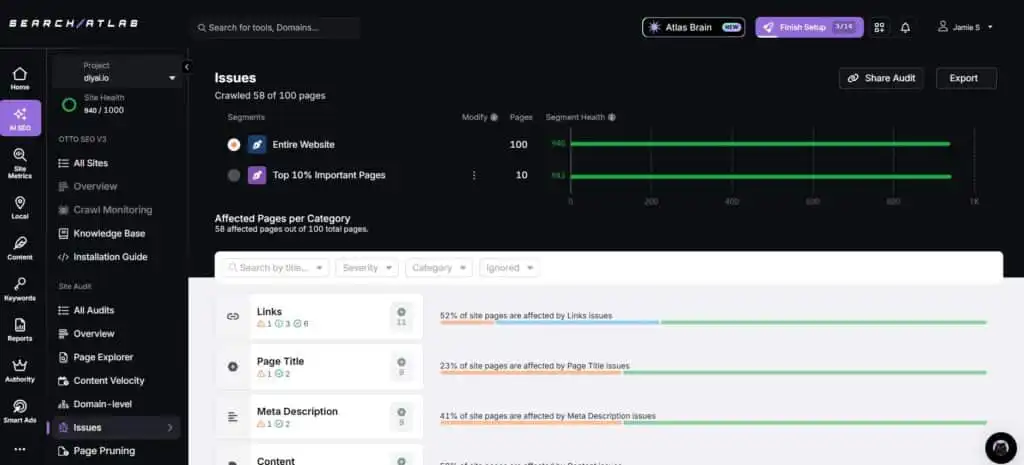Open the Page Title issue count badge

click(x=401, y=367)
